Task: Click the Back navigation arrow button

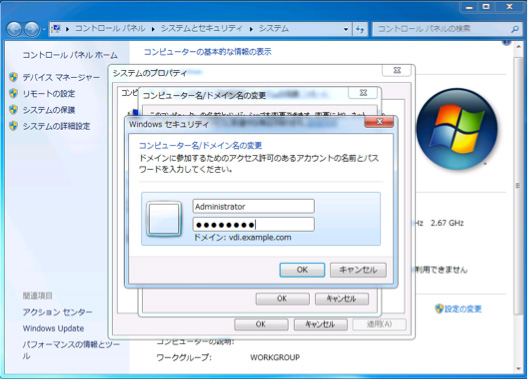Action: tap(14, 29)
